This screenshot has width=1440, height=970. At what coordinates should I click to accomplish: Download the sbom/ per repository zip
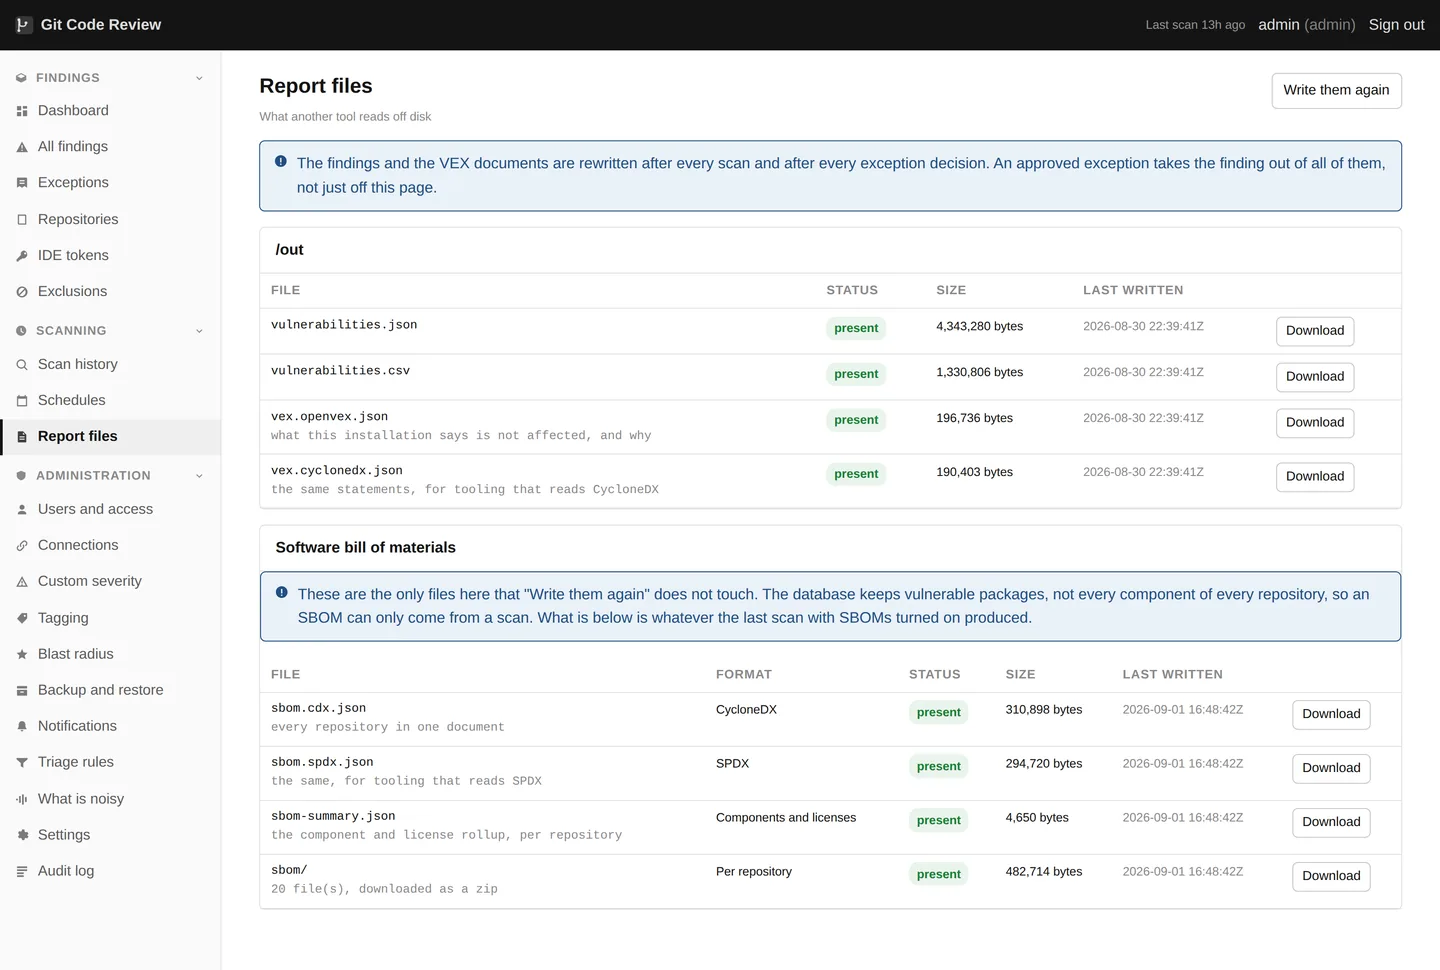pos(1331,876)
